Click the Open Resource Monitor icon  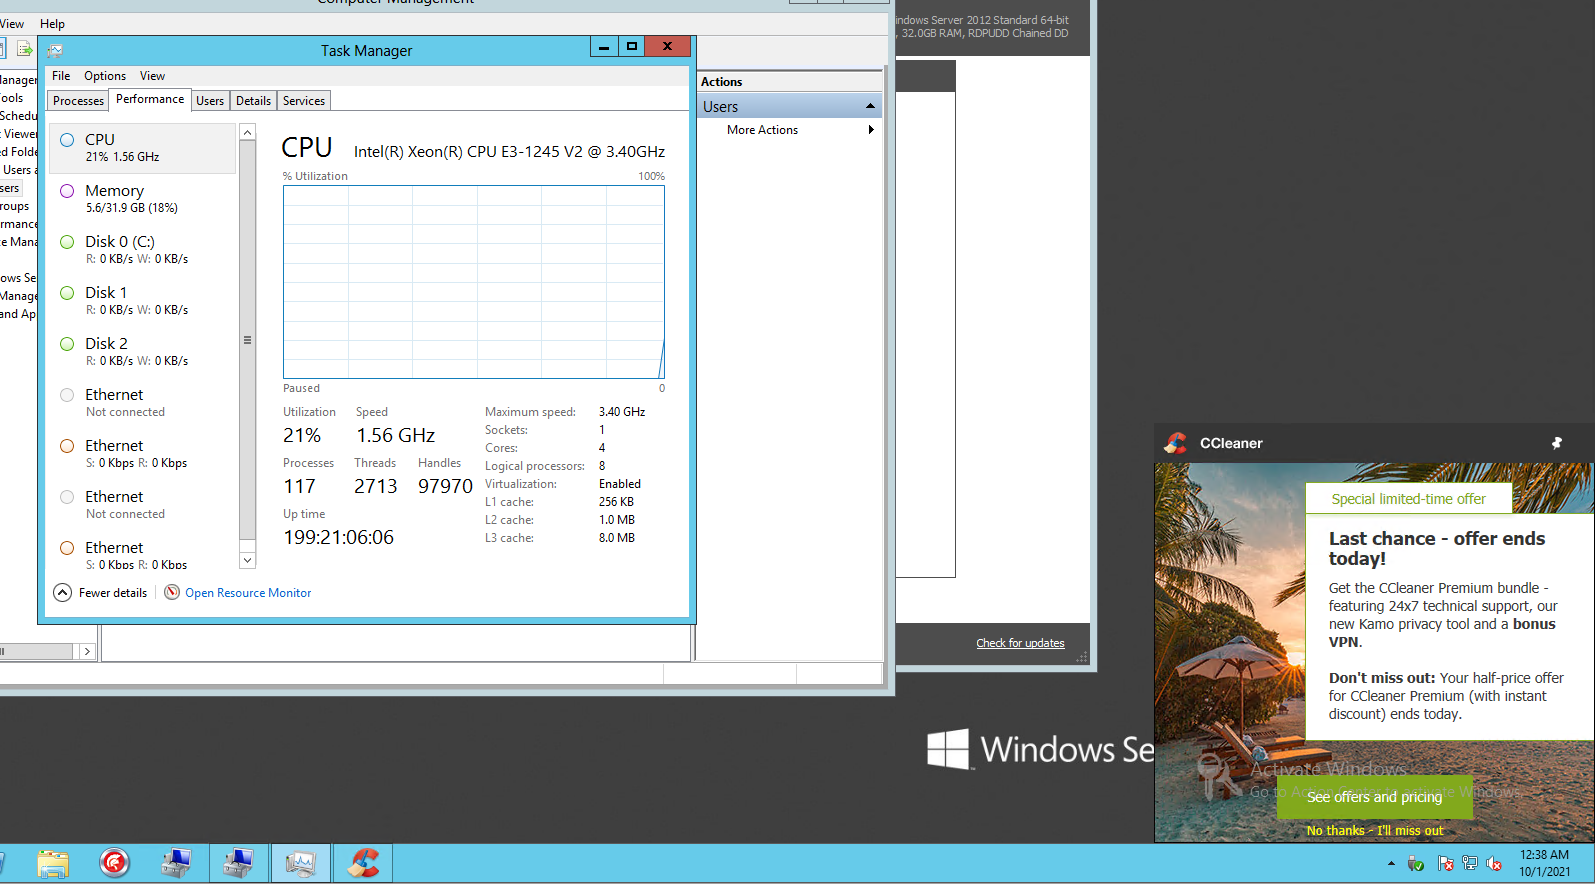point(172,592)
